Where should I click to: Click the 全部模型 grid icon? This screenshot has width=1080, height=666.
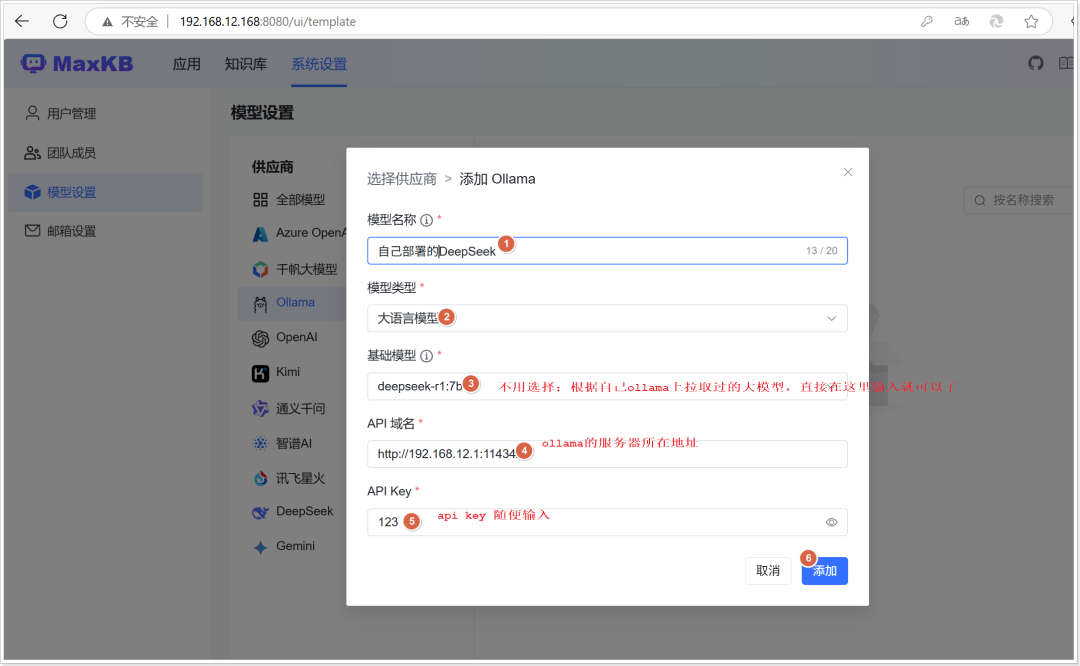click(x=260, y=200)
